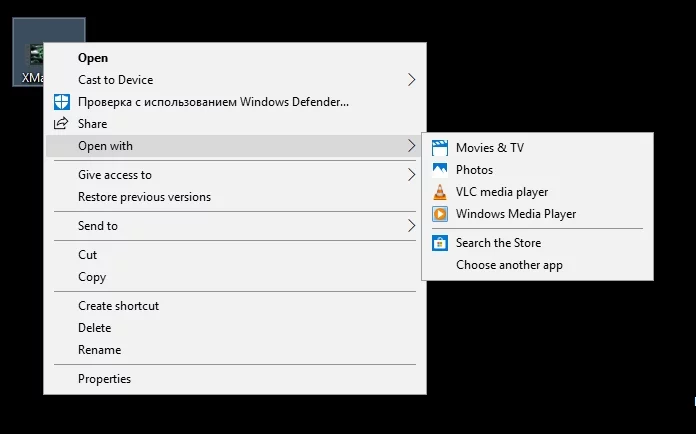This screenshot has height=434, width=696.
Task: Click Restore previous versions
Action: click(x=144, y=197)
